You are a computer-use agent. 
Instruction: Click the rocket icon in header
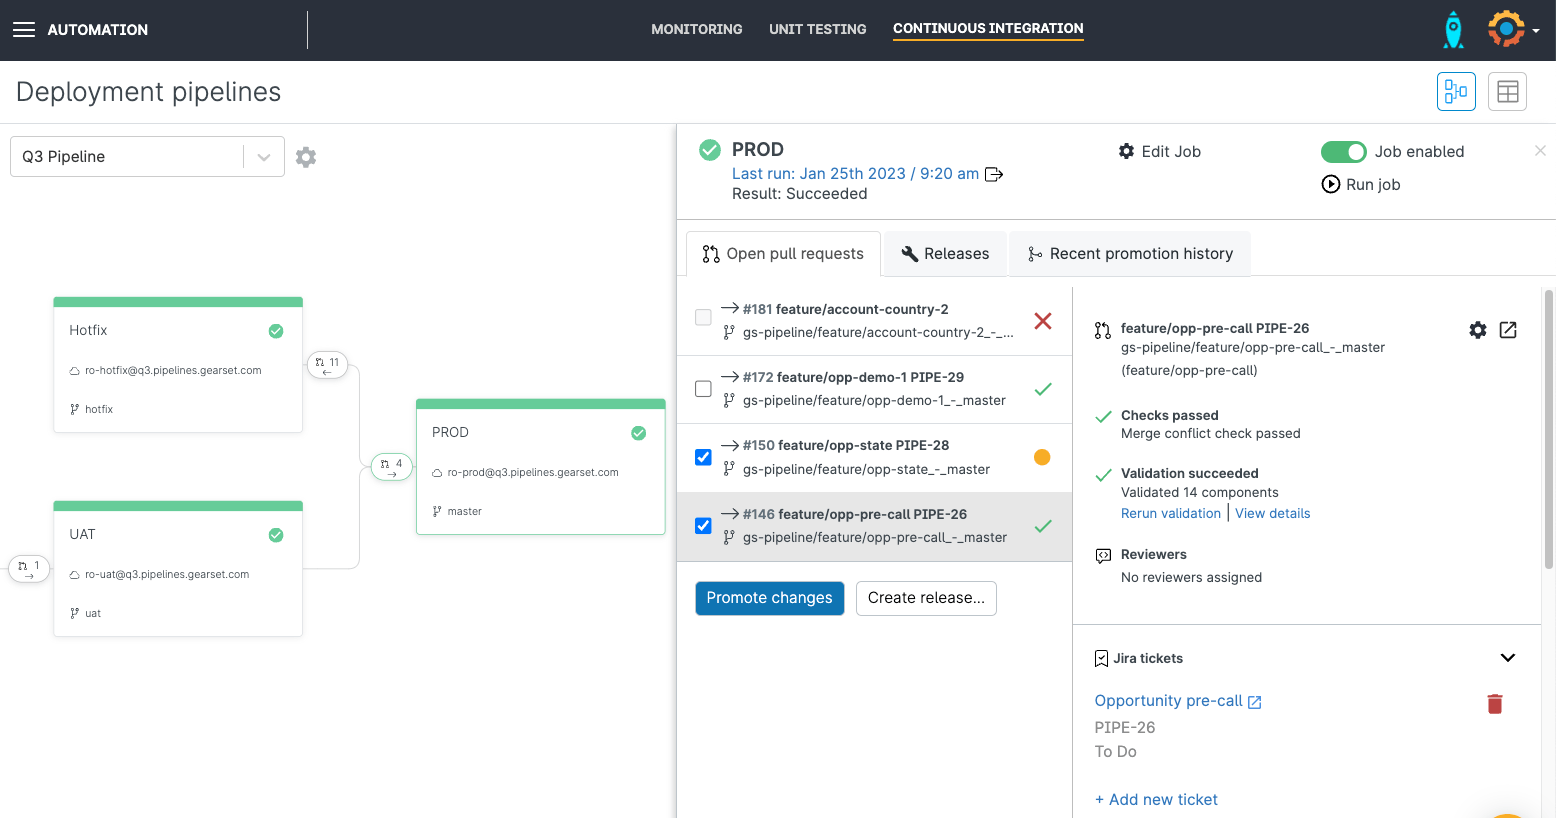pyautogui.click(x=1453, y=30)
